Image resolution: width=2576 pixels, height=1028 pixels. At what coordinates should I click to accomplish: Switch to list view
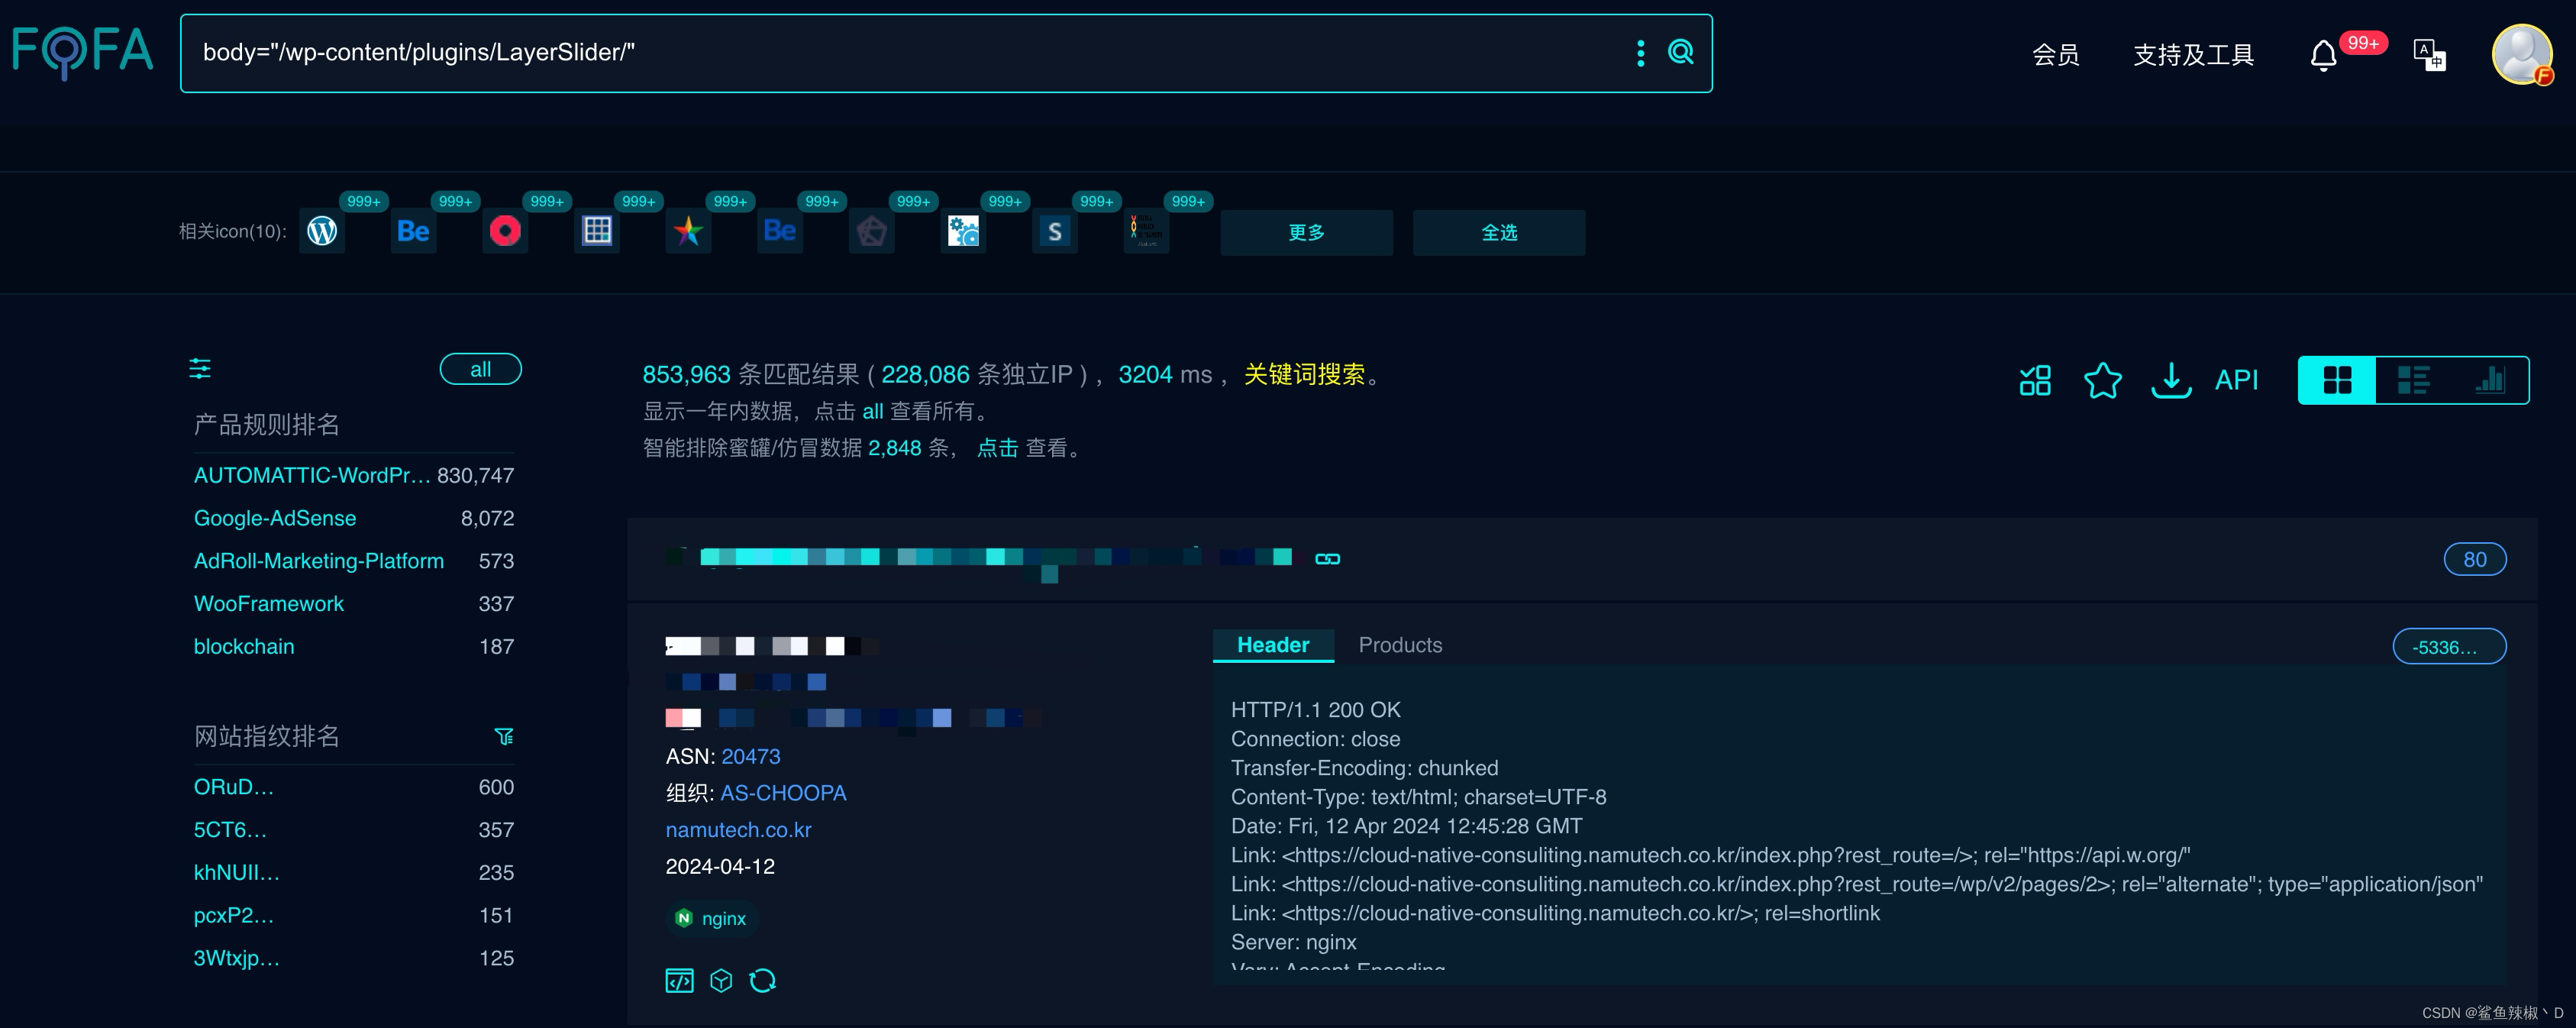click(x=2414, y=380)
